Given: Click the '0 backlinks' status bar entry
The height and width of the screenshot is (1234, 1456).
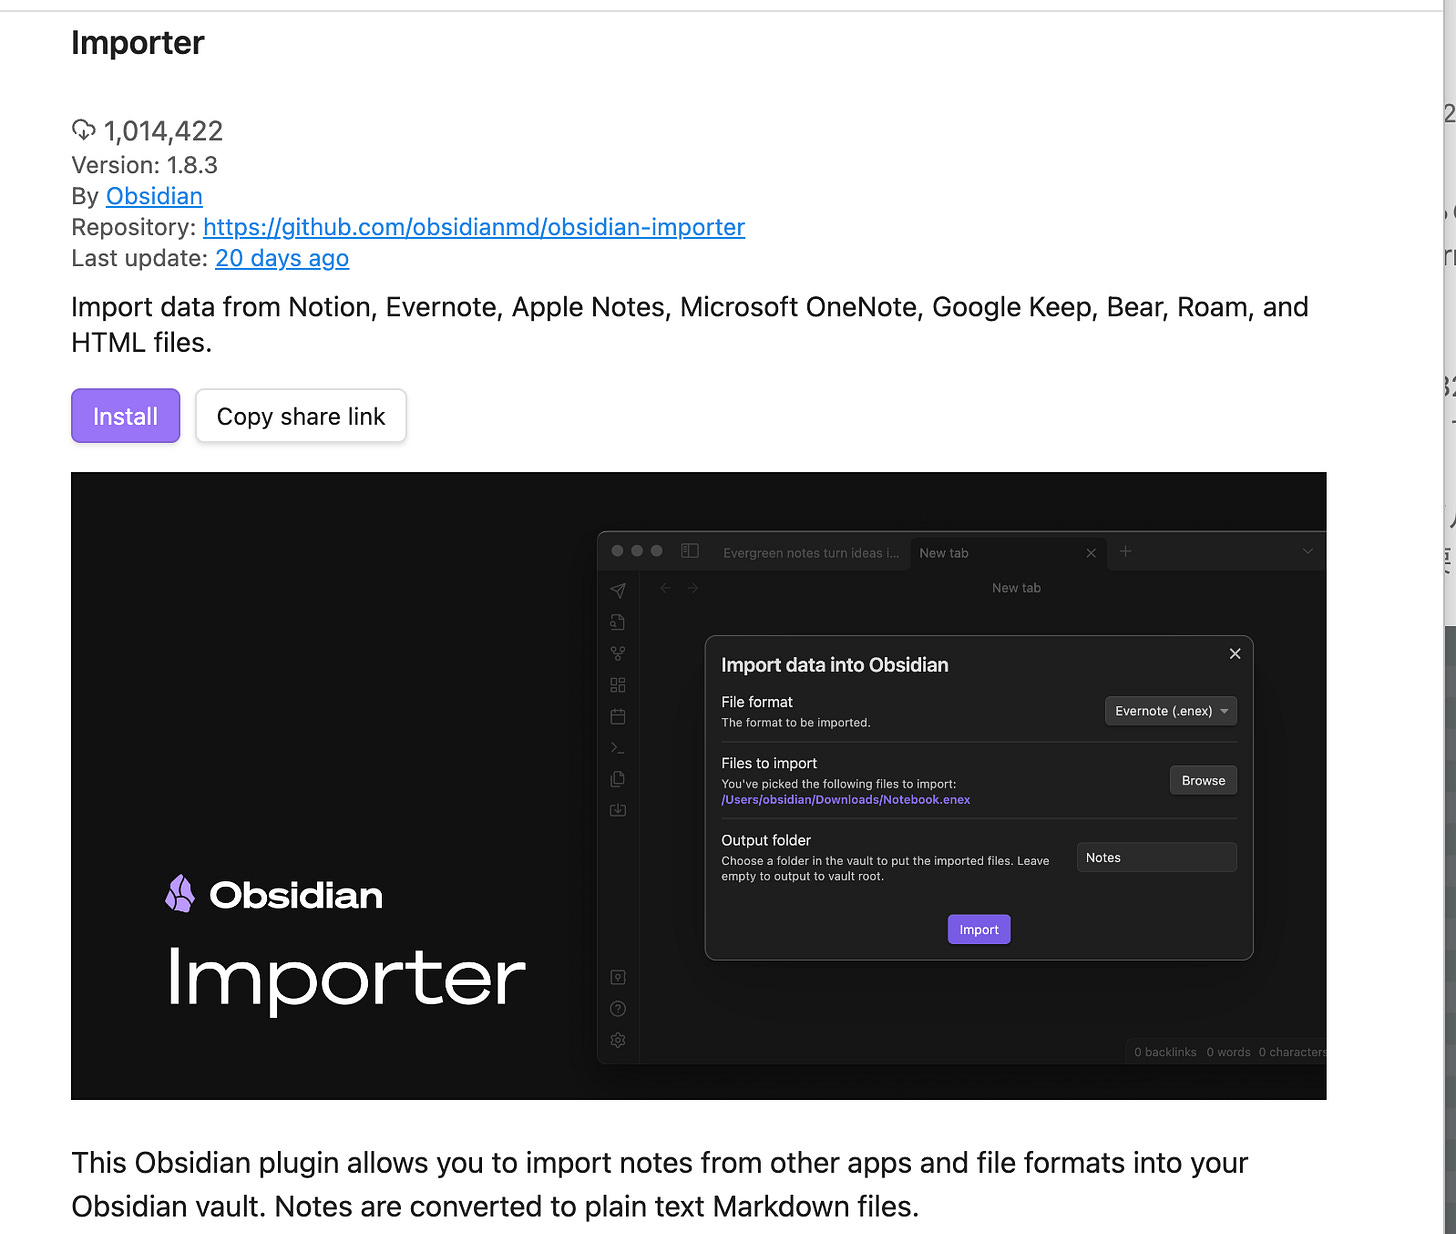Looking at the screenshot, I should (x=1165, y=1052).
